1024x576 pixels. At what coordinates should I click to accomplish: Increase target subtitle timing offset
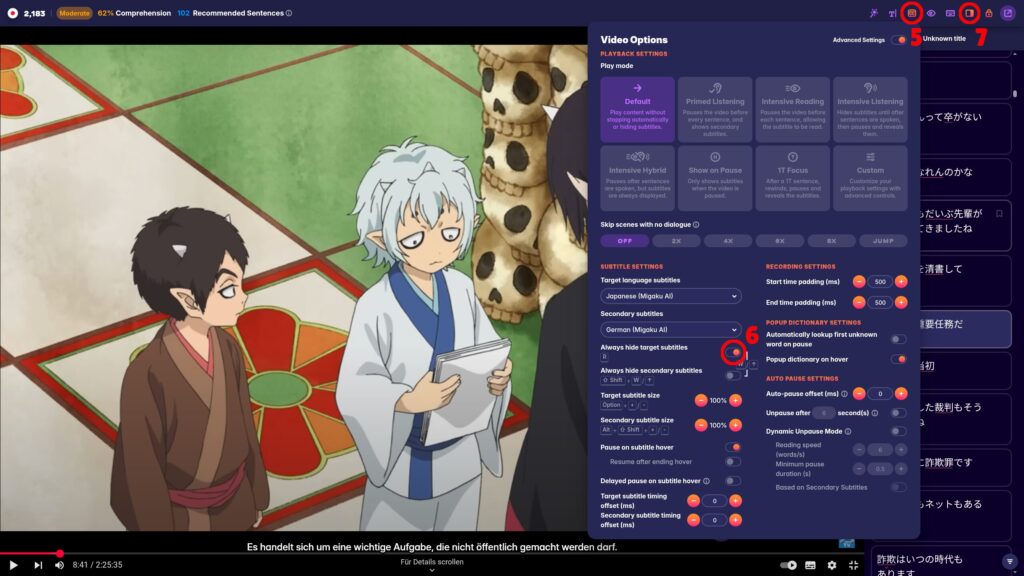[735, 501]
